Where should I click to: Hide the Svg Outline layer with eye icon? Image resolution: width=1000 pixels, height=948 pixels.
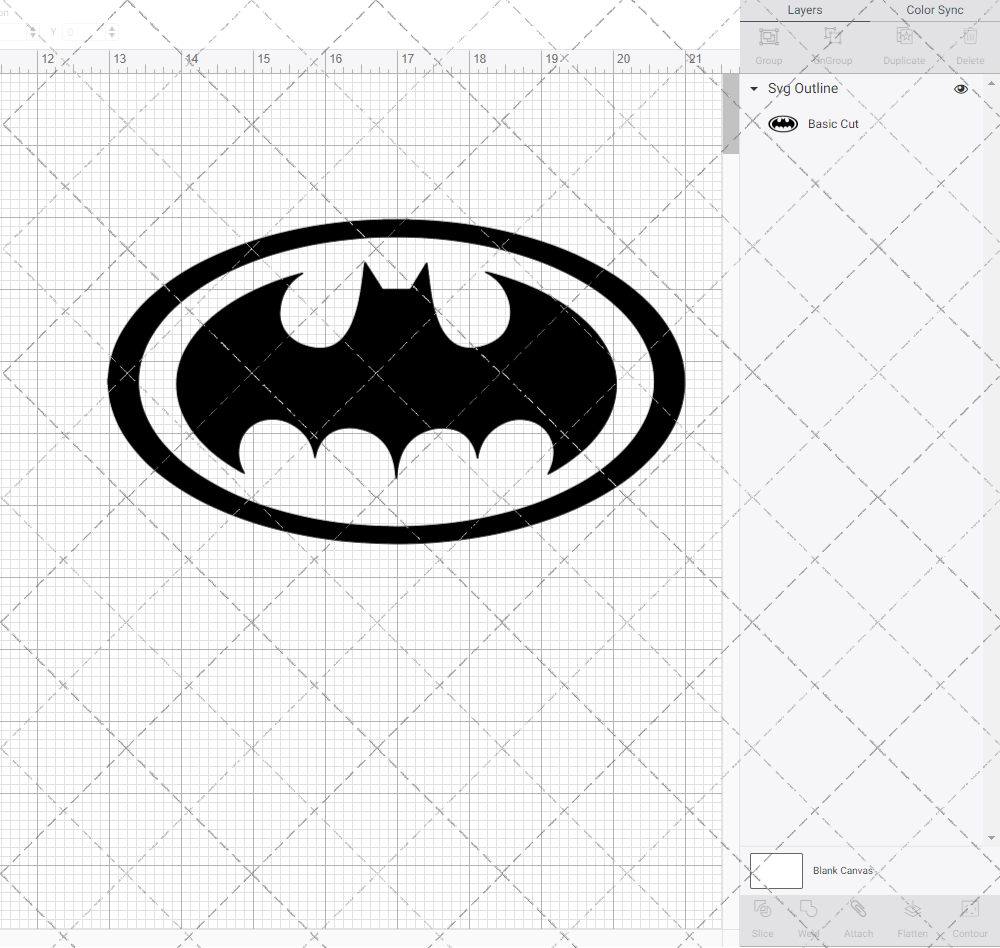pyautogui.click(x=961, y=89)
